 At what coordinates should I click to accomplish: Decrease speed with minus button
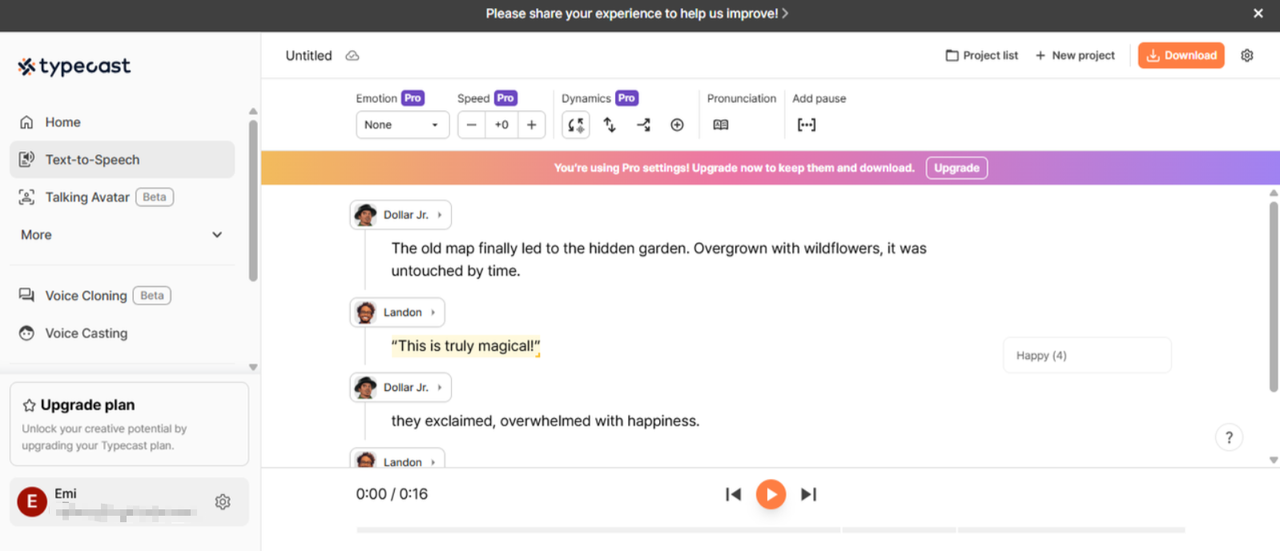point(472,125)
